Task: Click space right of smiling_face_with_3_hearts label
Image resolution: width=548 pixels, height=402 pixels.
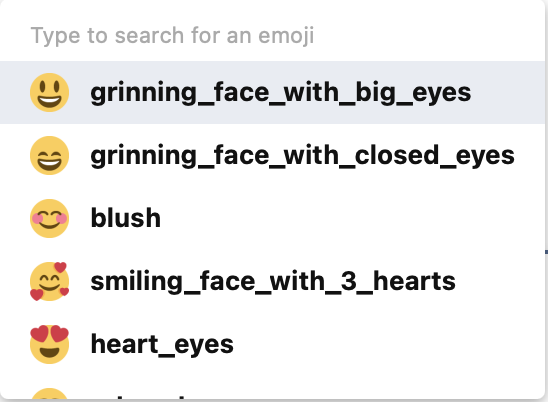Action: (502, 281)
